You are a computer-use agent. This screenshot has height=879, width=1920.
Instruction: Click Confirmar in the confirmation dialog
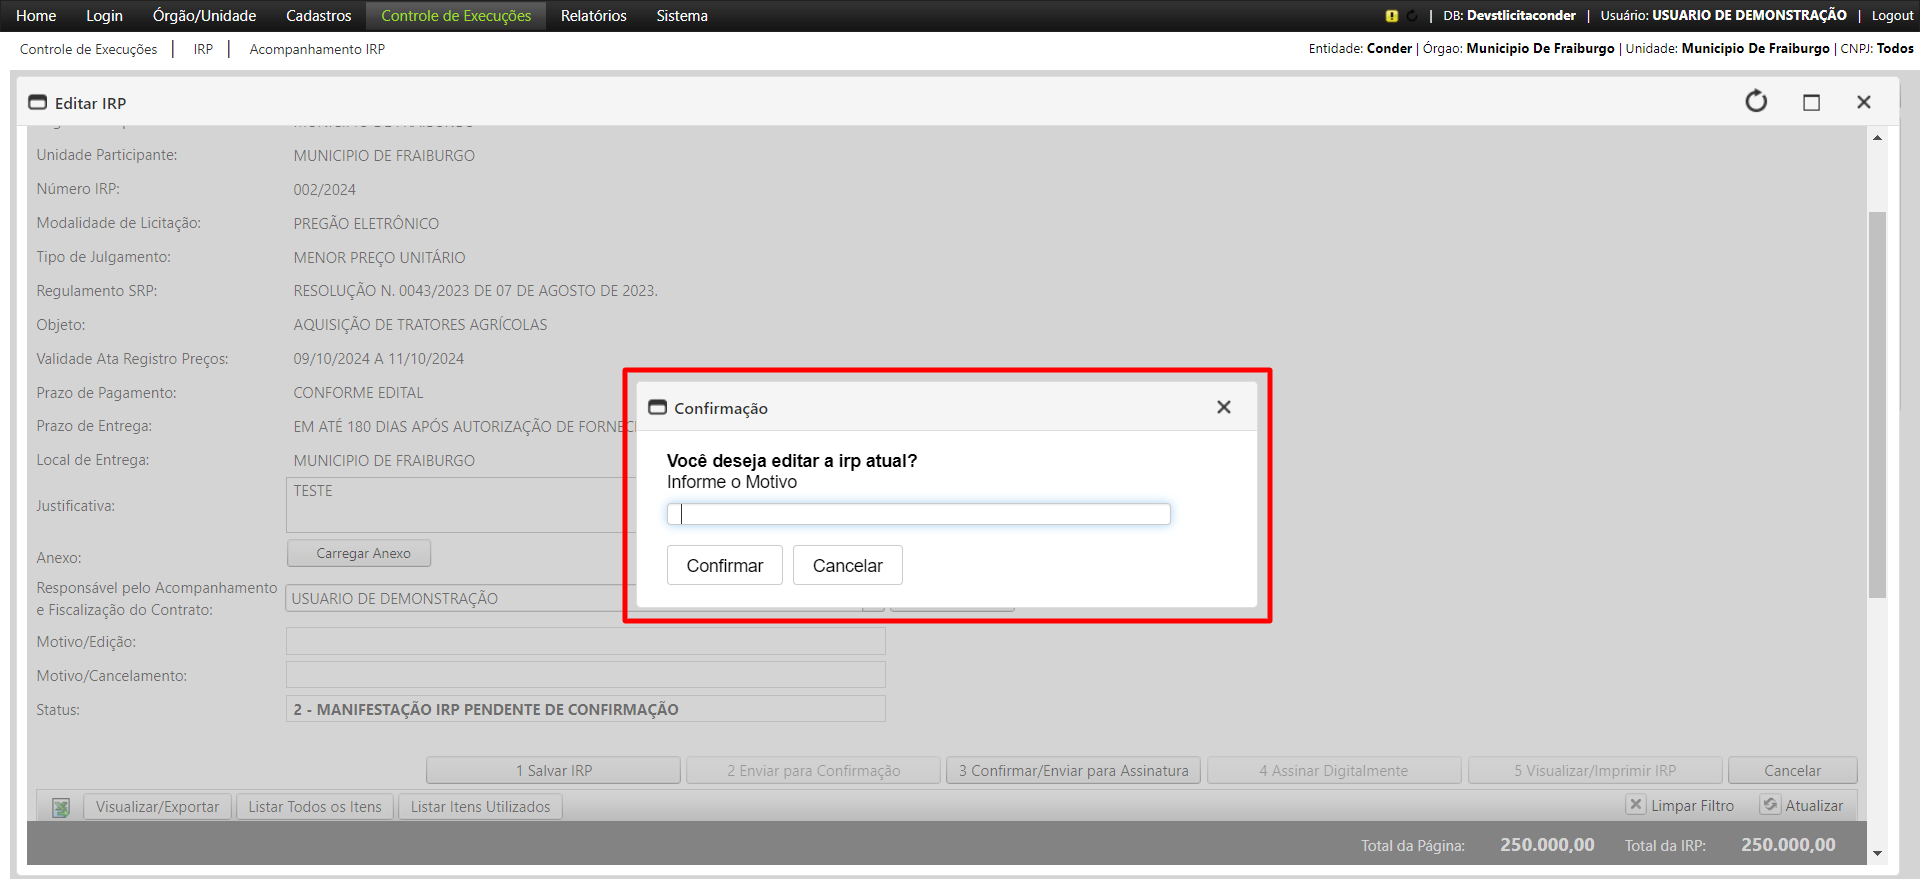pyautogui.click(x=724, y=565)
